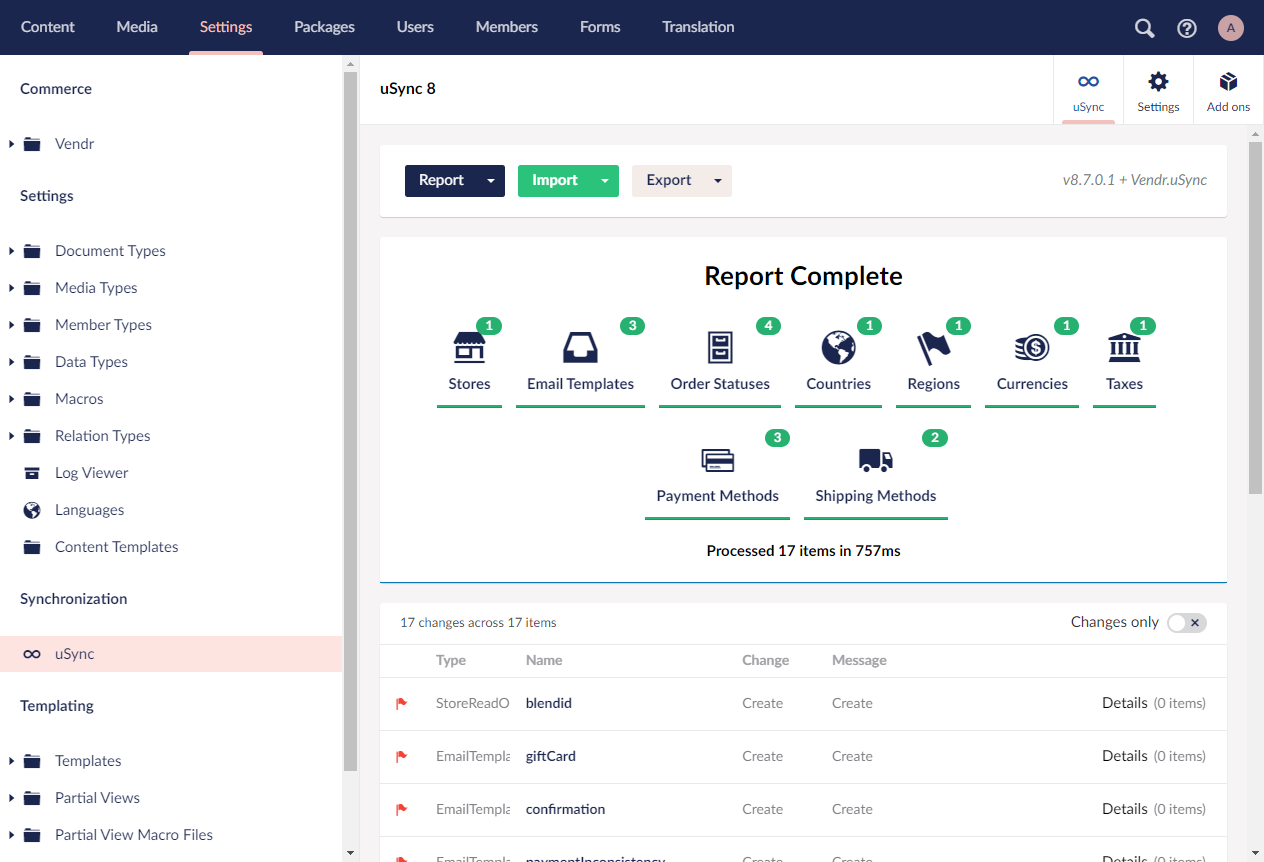Viewport: 1264px width, 862px height.
Task: Expand the Member Types tree node
Action: click(x=11, y=325)
